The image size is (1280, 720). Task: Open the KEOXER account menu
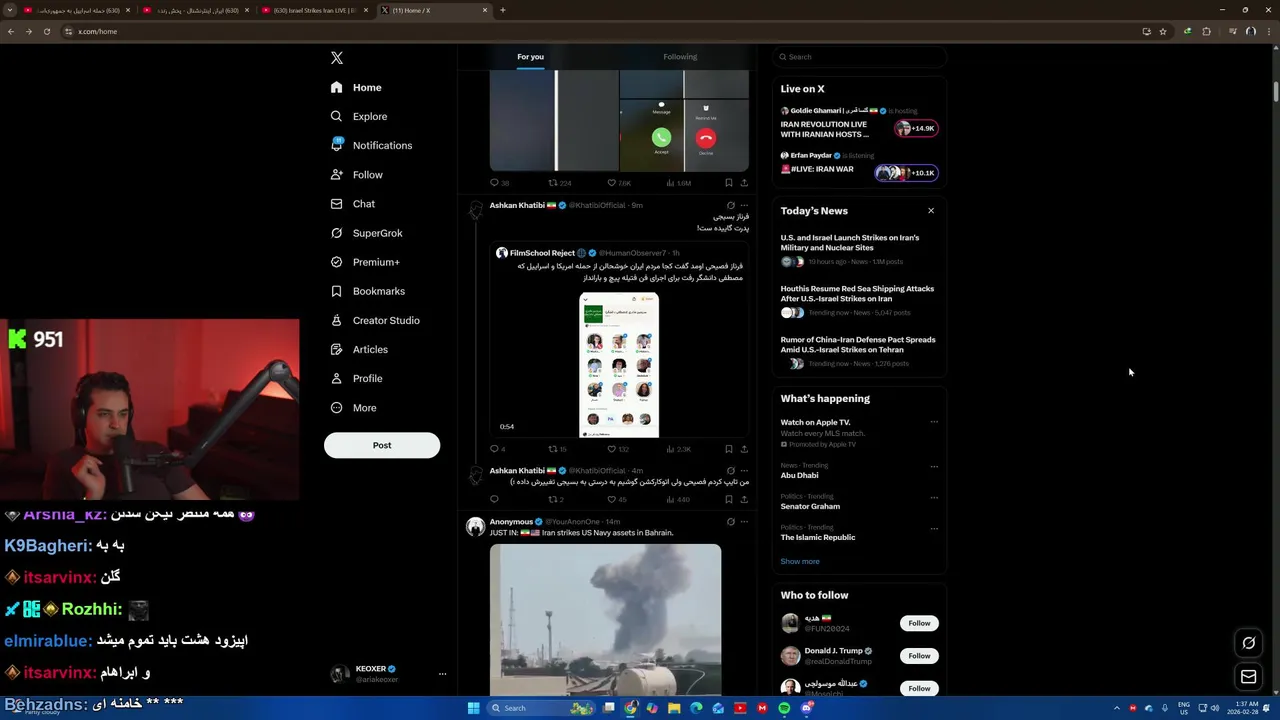pyautogui.click(x=387, y=674)
